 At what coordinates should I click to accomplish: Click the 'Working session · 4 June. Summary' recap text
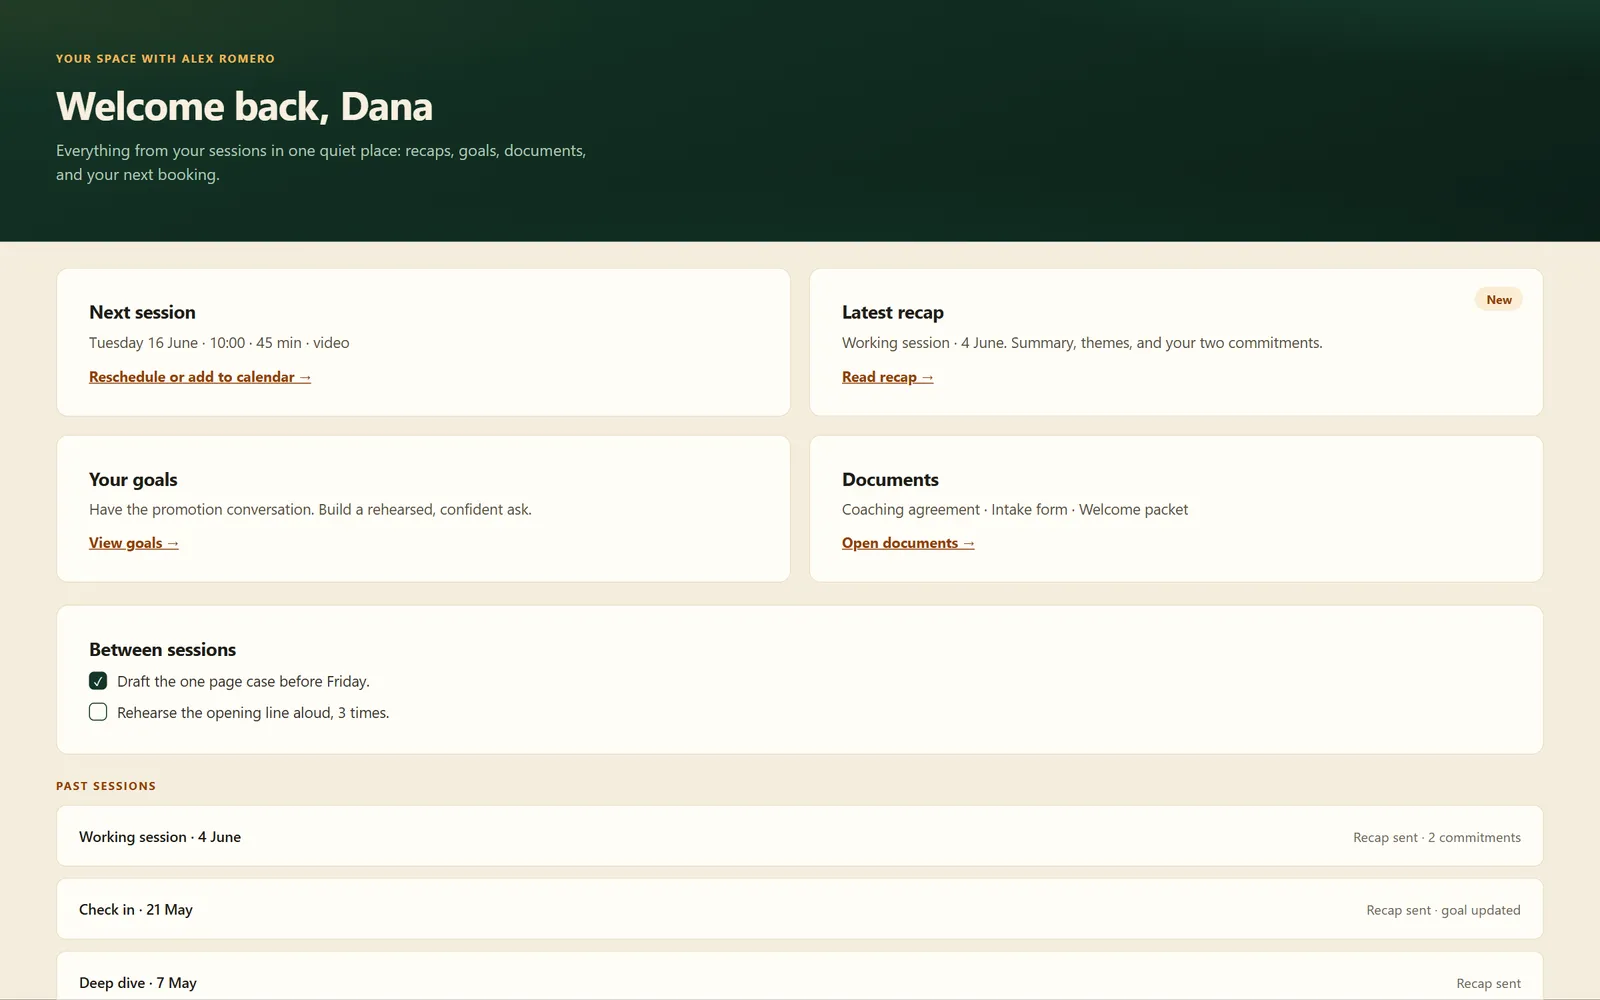[x=1082, y=342]
